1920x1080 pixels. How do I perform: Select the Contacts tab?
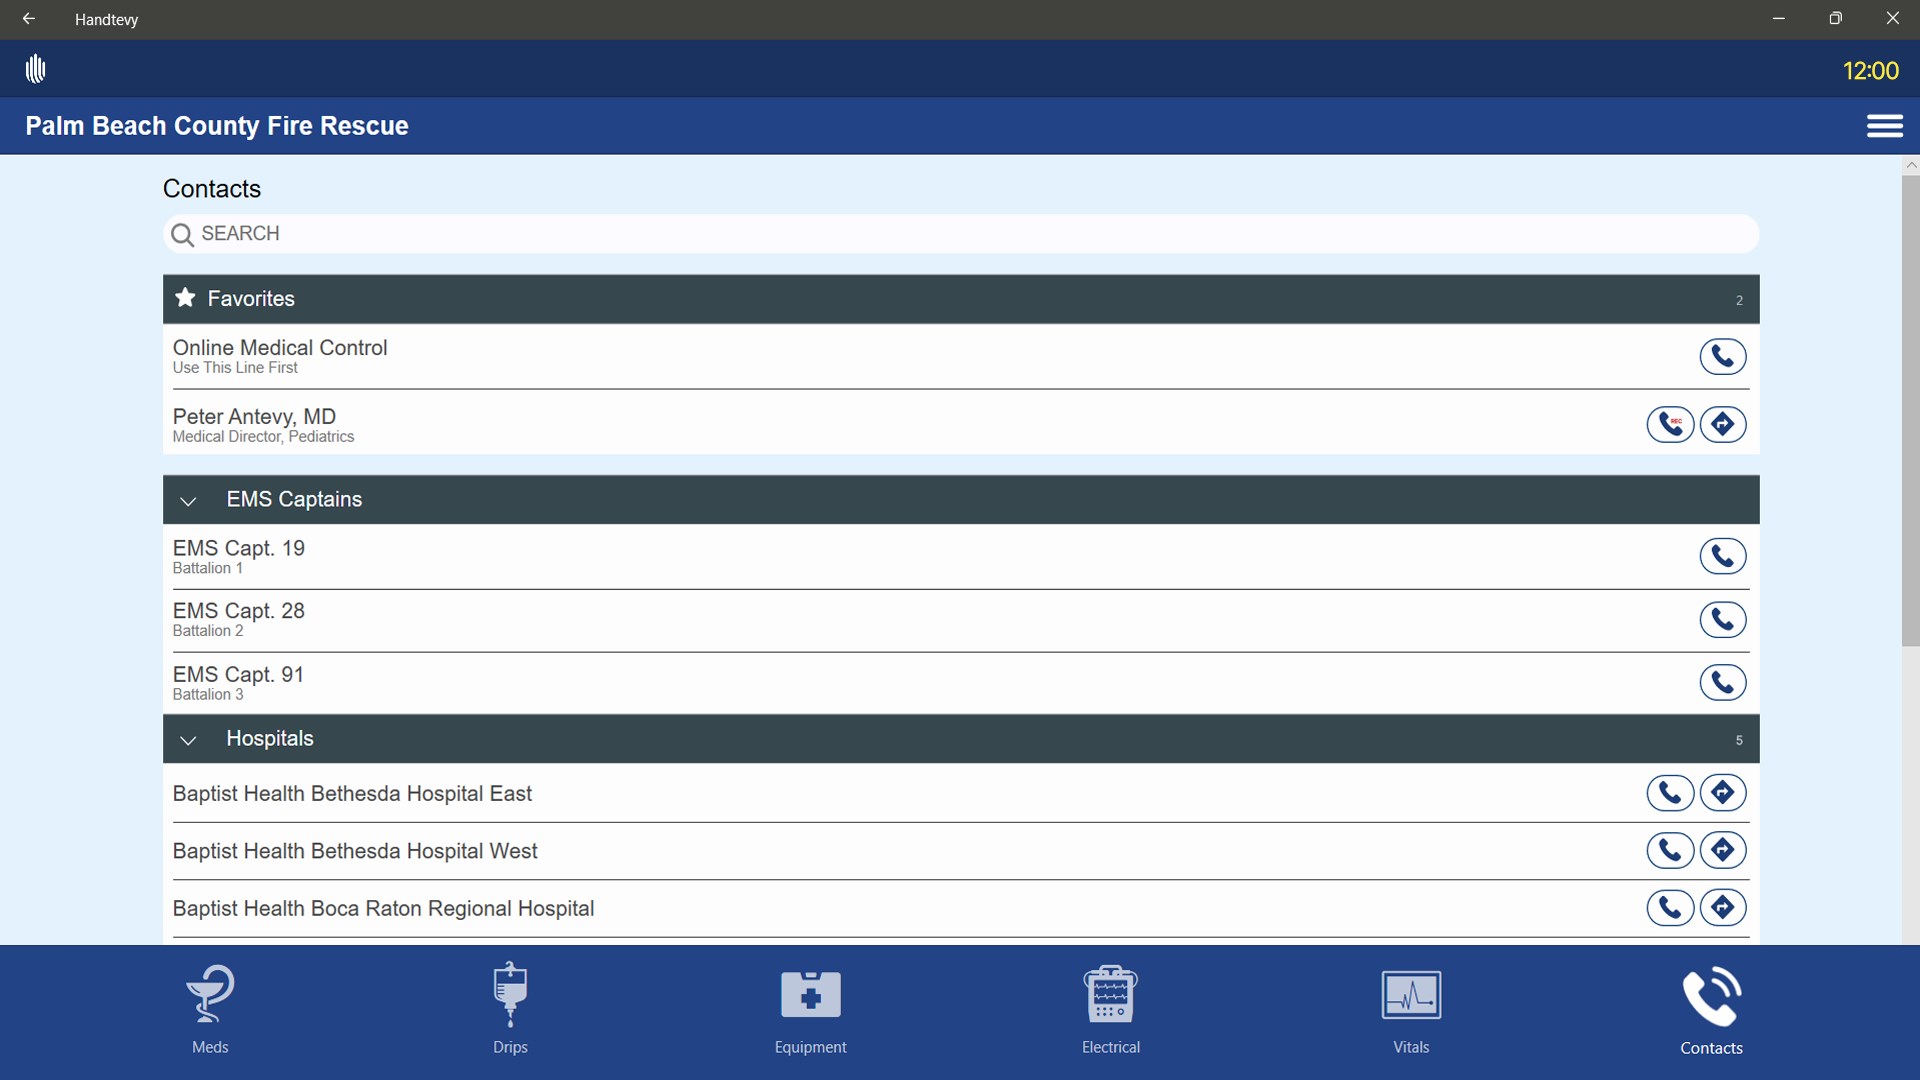pyautogui.click(x=1711, y=1010)
